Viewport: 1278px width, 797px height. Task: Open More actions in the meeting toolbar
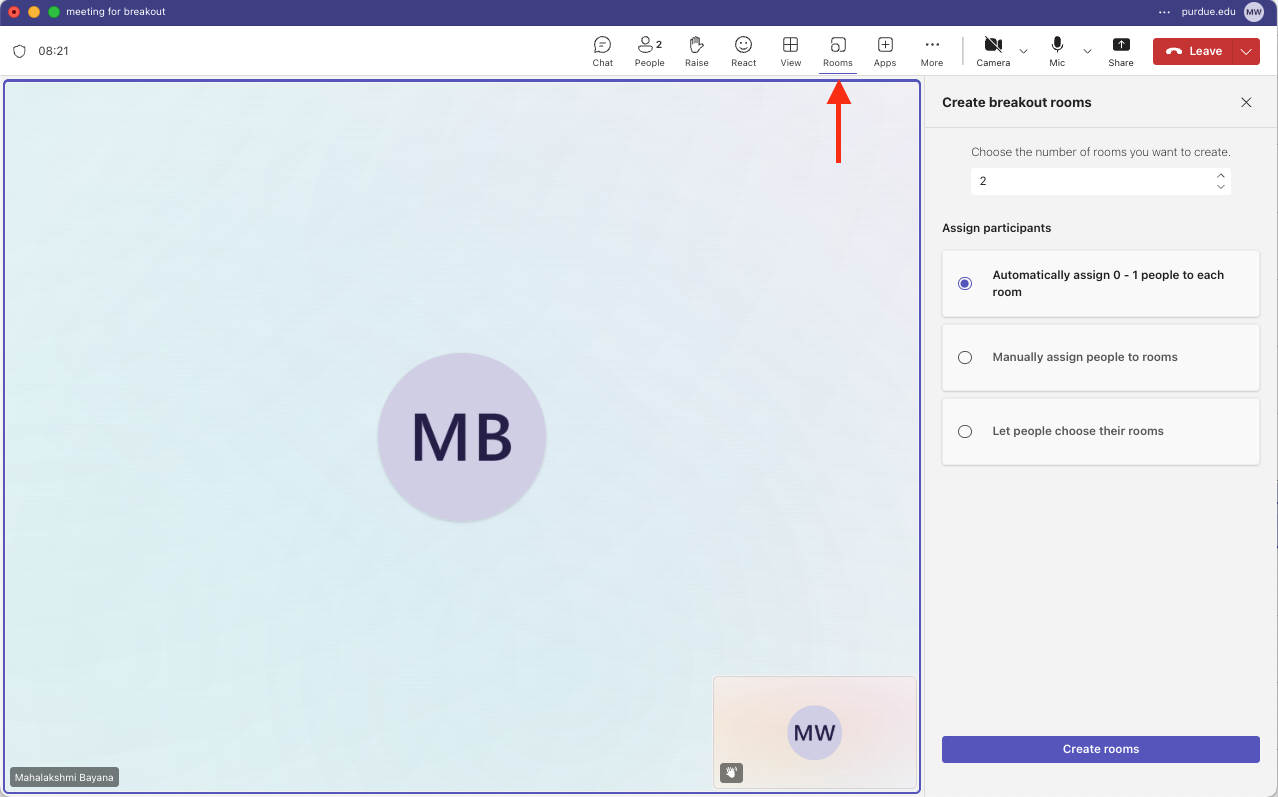[931, 51]
